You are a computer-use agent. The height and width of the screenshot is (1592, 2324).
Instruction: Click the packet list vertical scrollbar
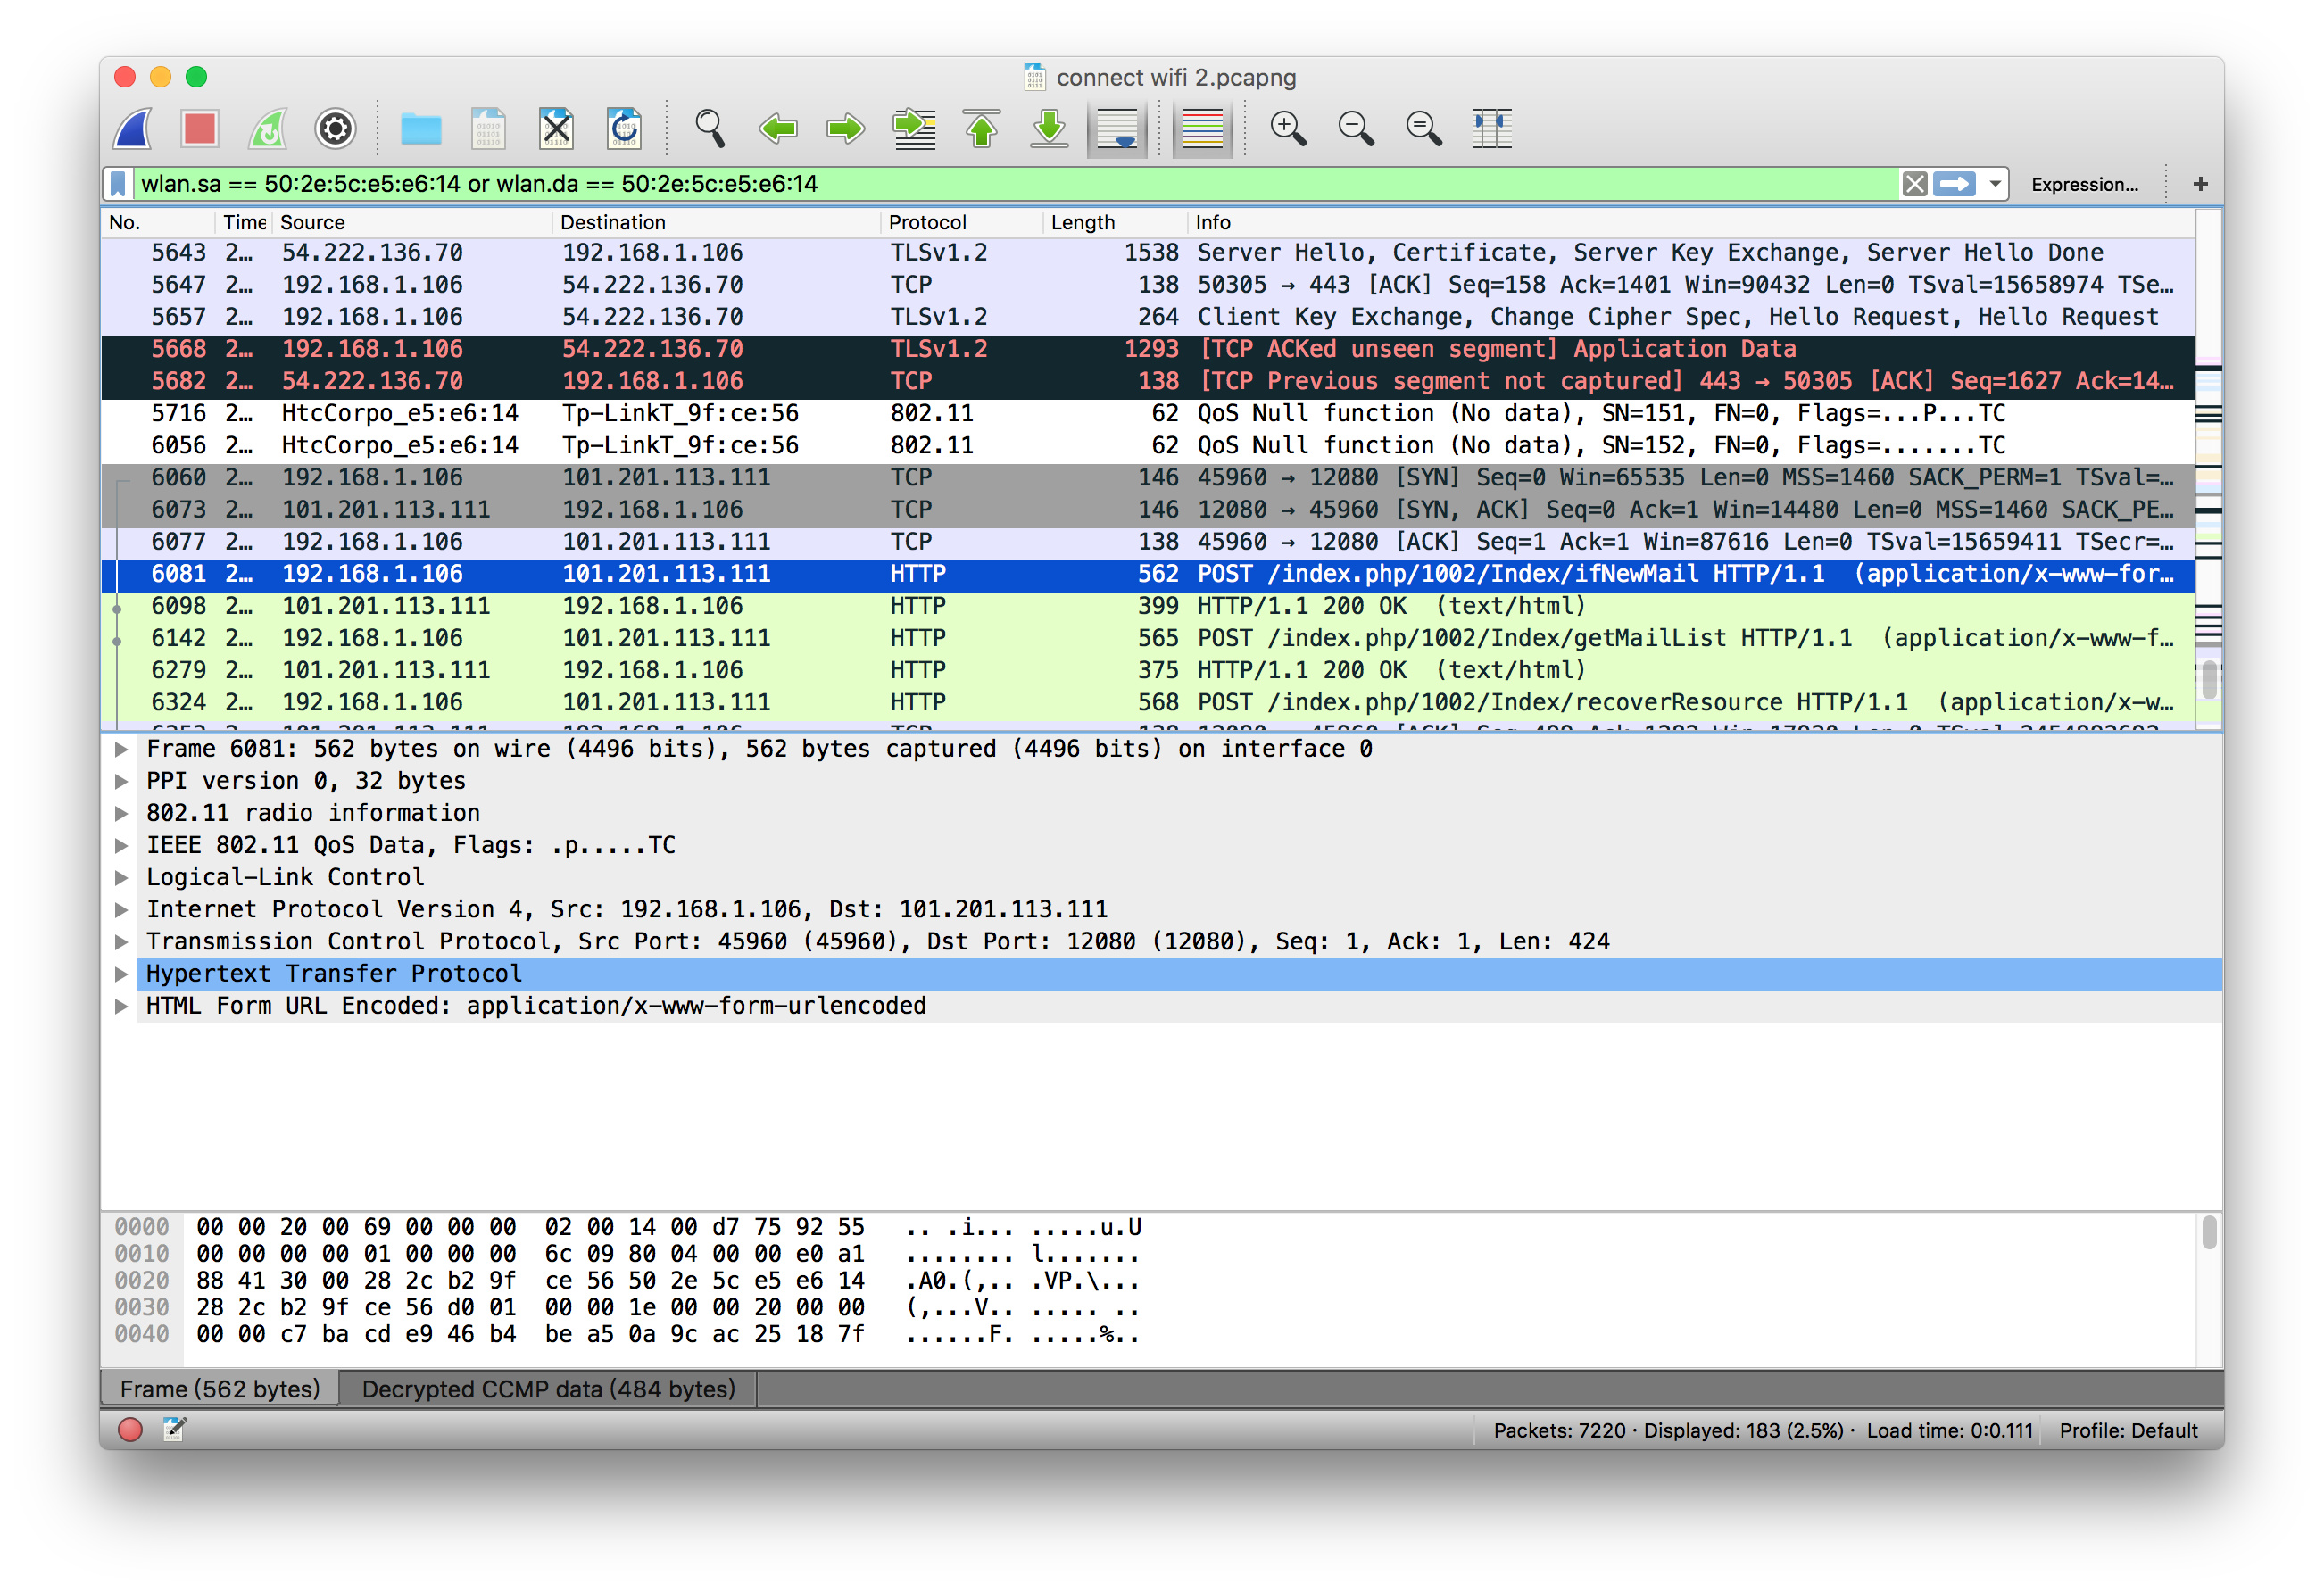(x=2208, y=680)
